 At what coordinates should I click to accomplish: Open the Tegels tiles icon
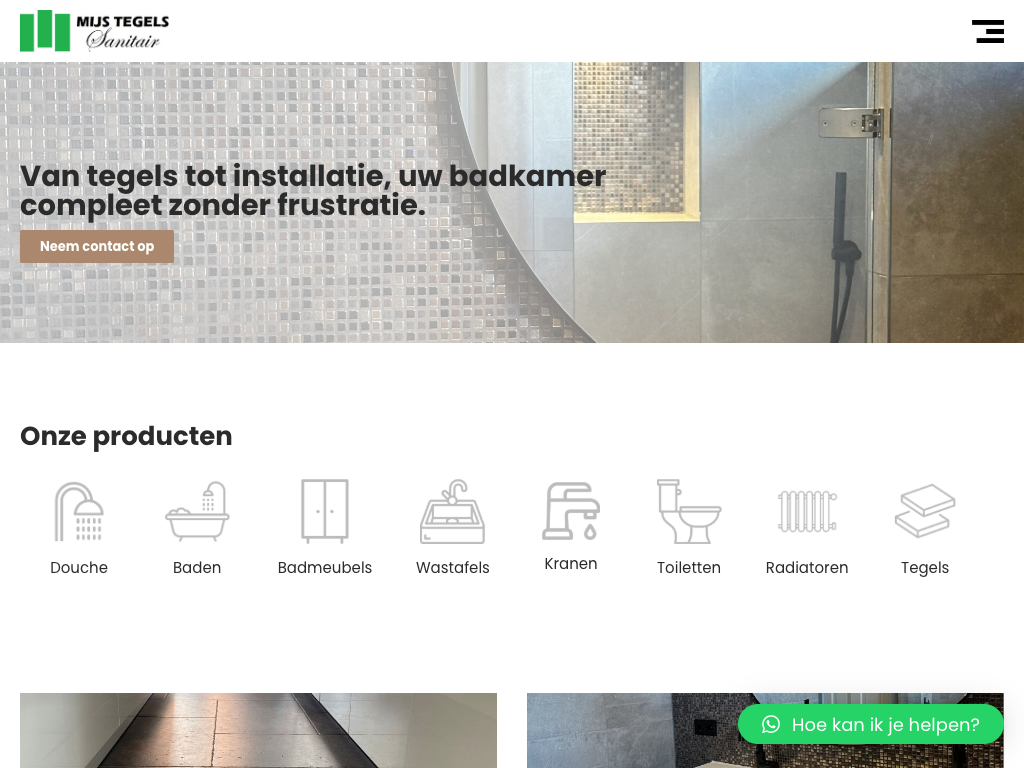point(925,511)
